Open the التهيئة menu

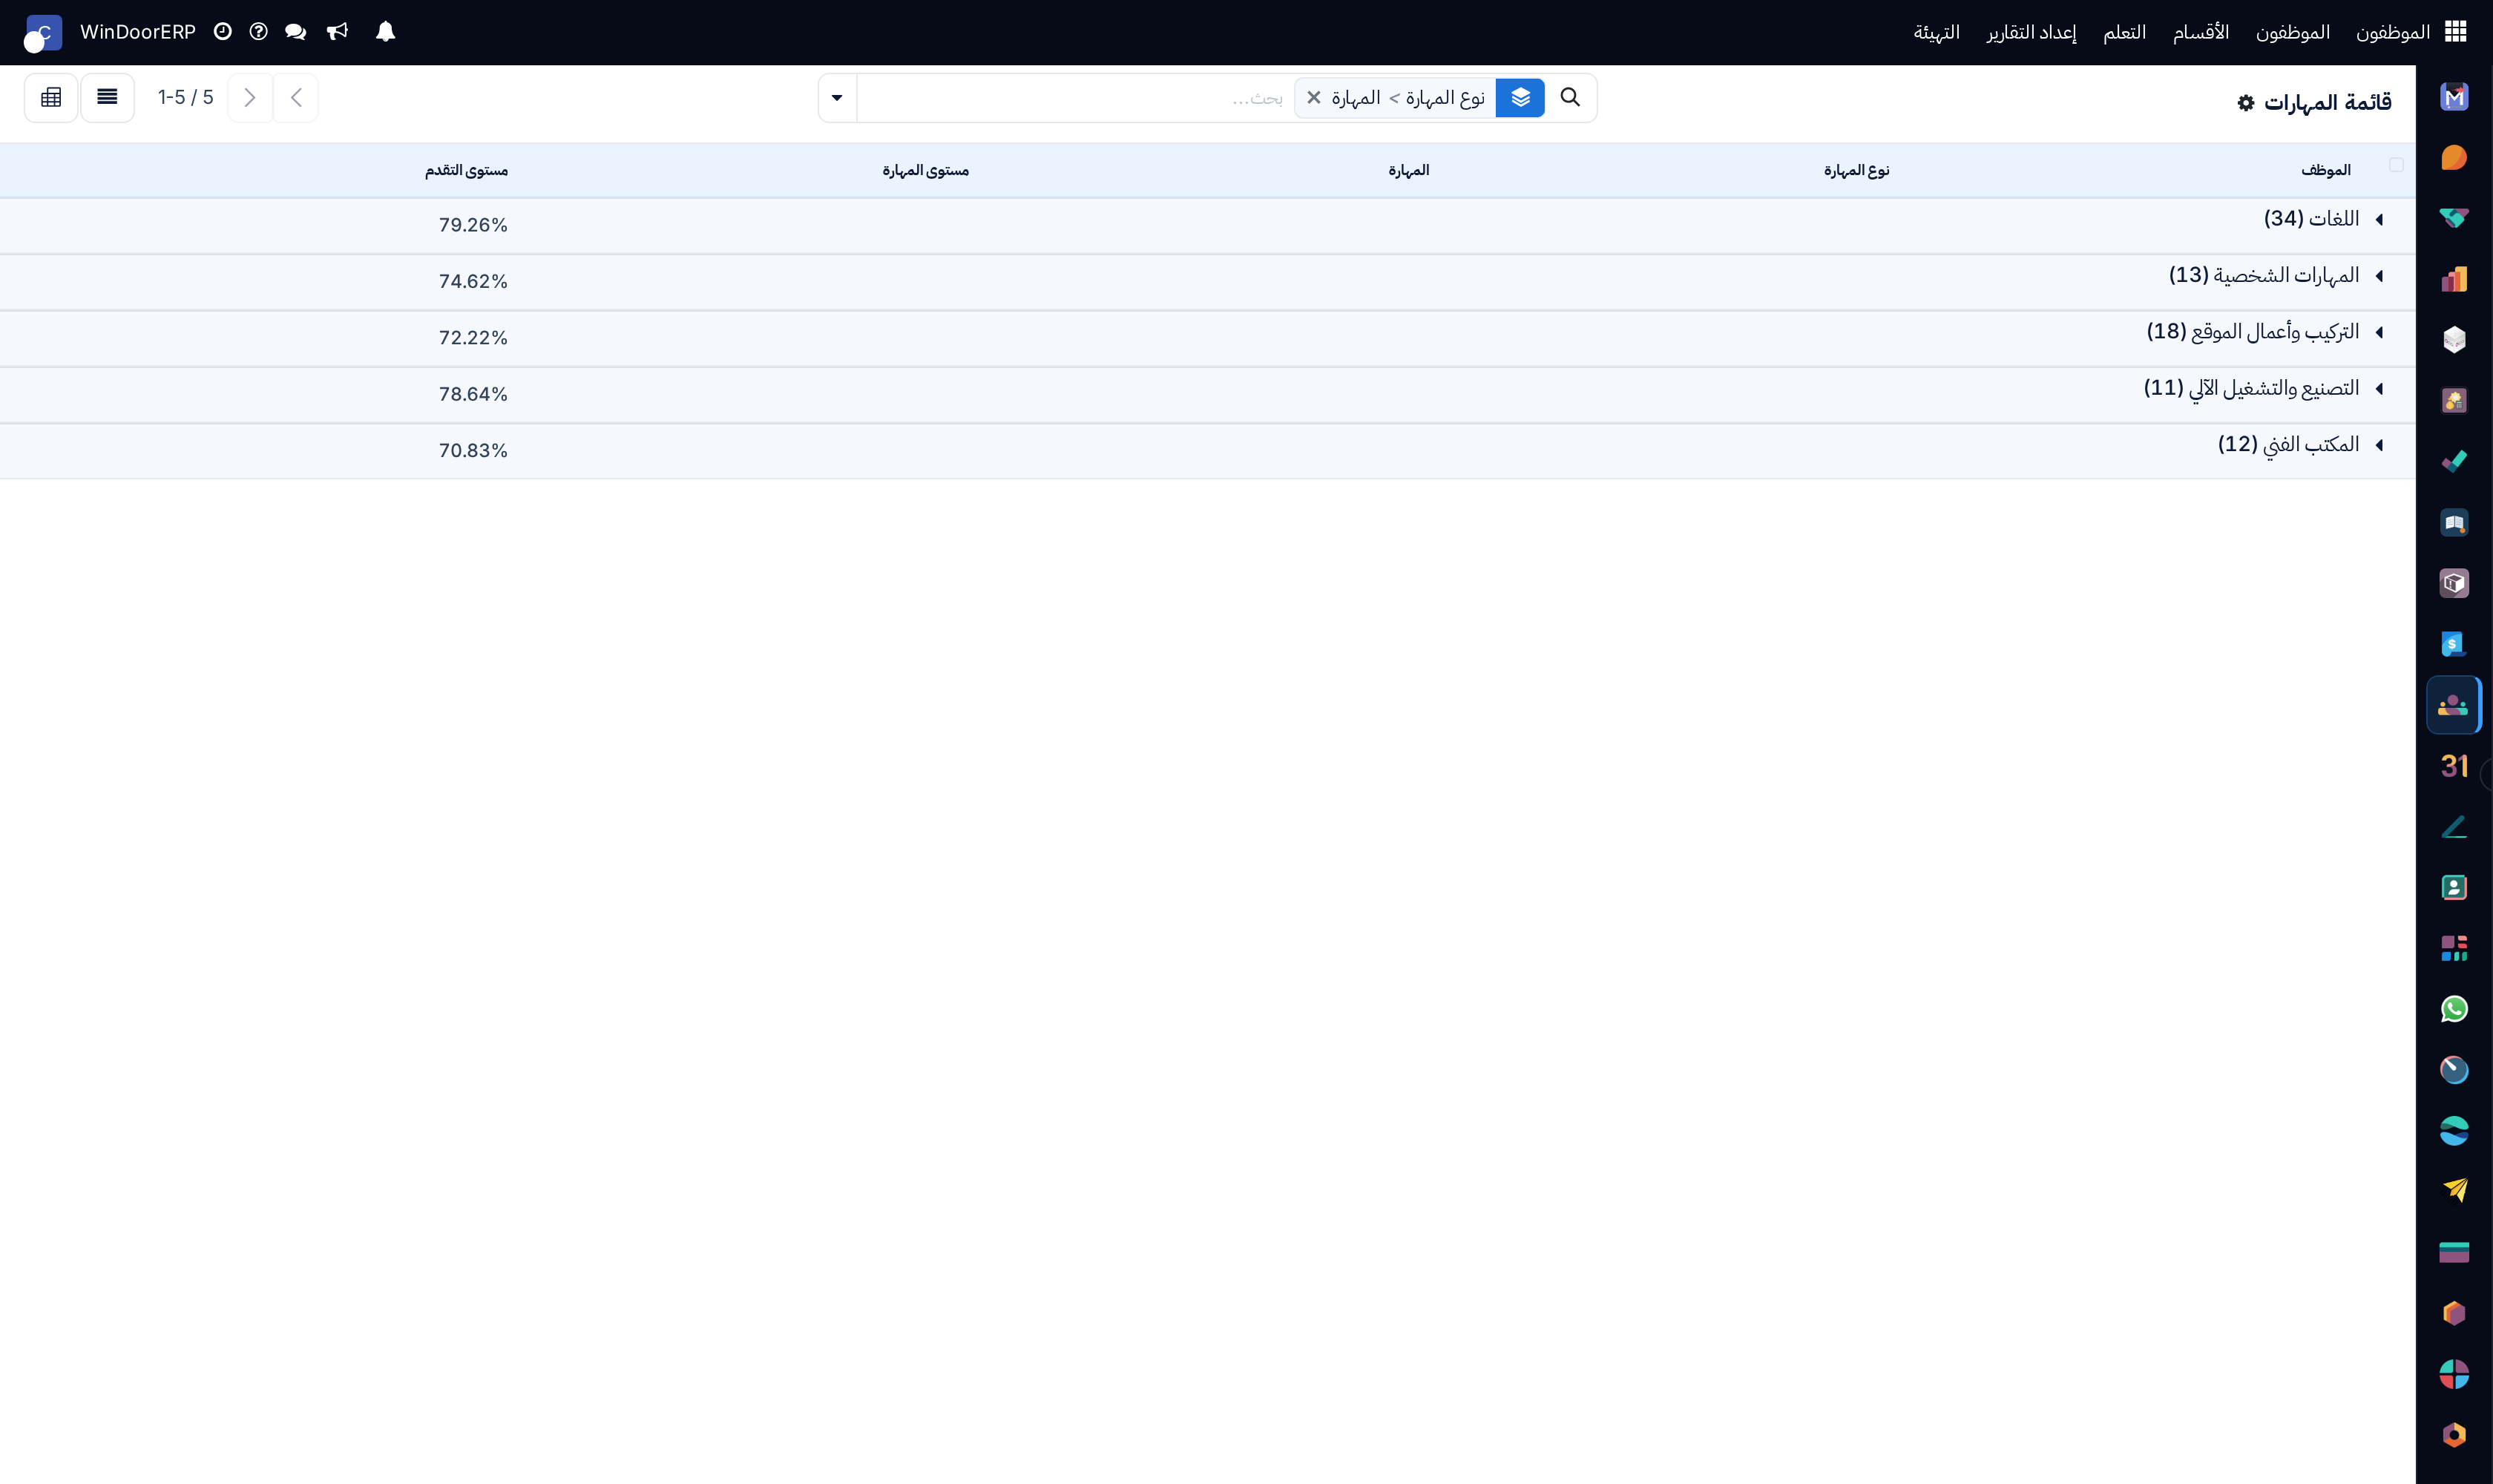click(x=1936, y=32)
